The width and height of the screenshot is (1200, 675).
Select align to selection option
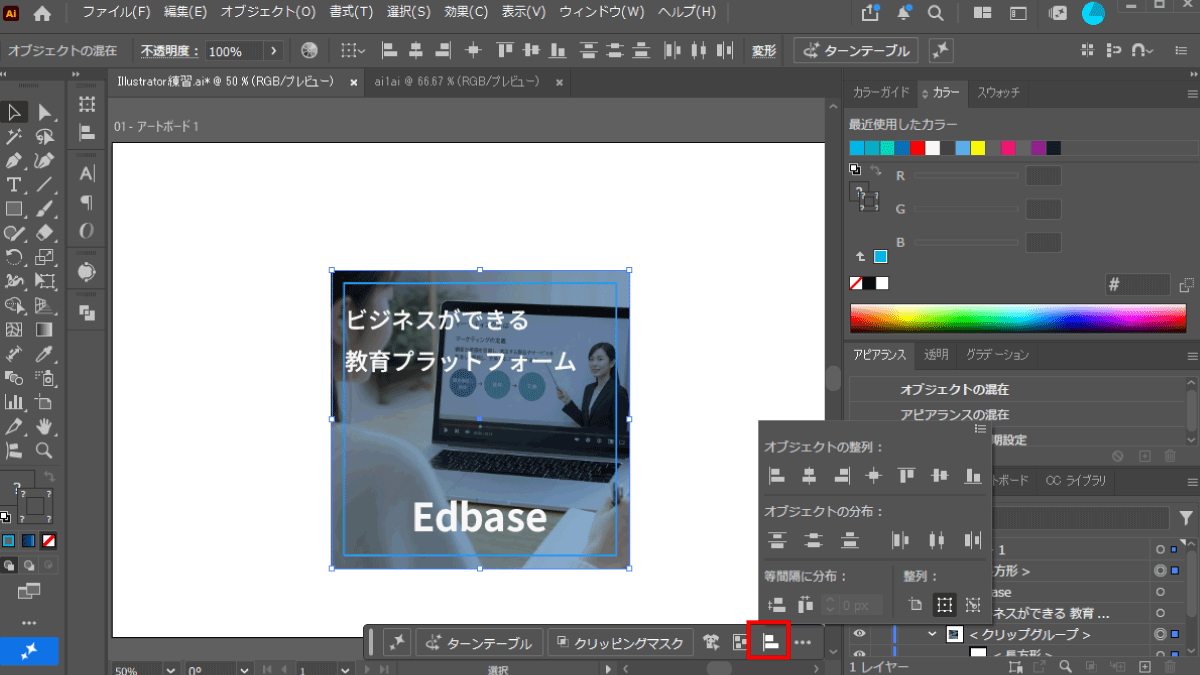coord(943,604)
